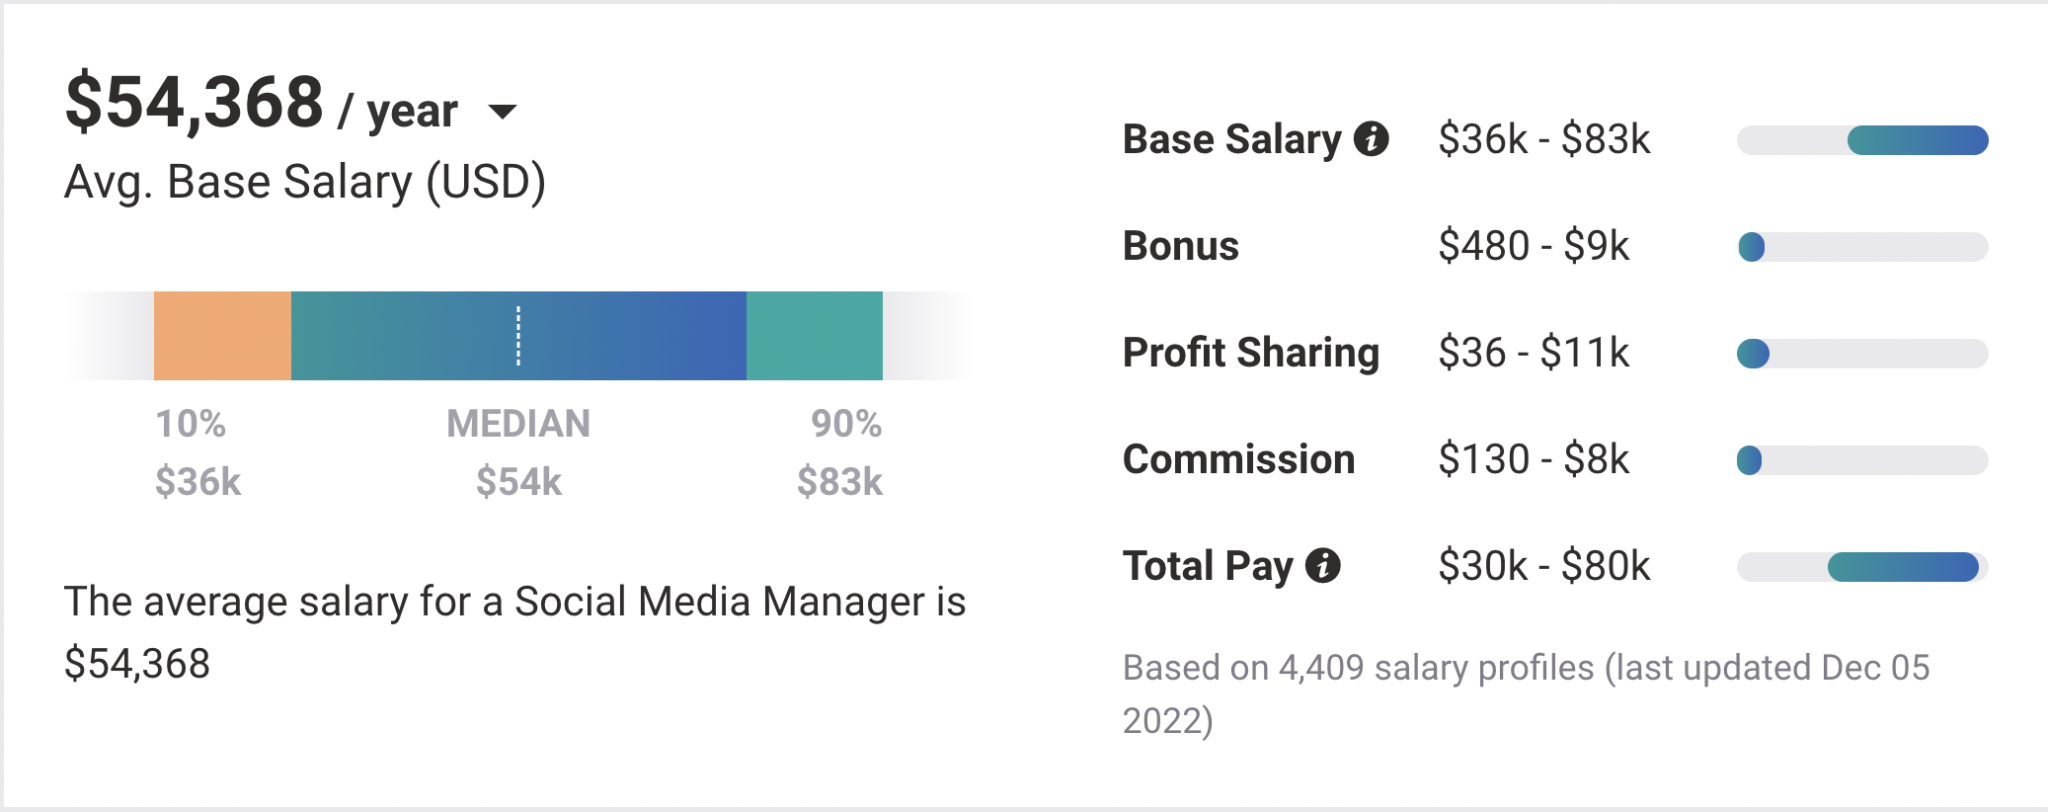2048x812 pixels.
Task: Select the Bonus range indicator dot
Action: tap(1750, 248)
